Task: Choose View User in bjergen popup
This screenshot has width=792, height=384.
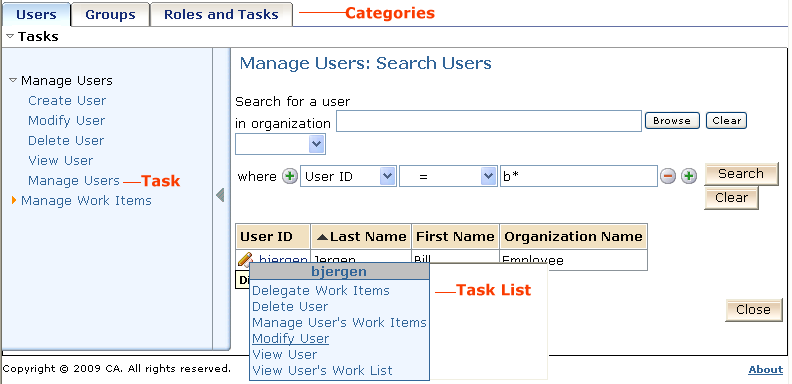Action: click(x=284, y=354)
